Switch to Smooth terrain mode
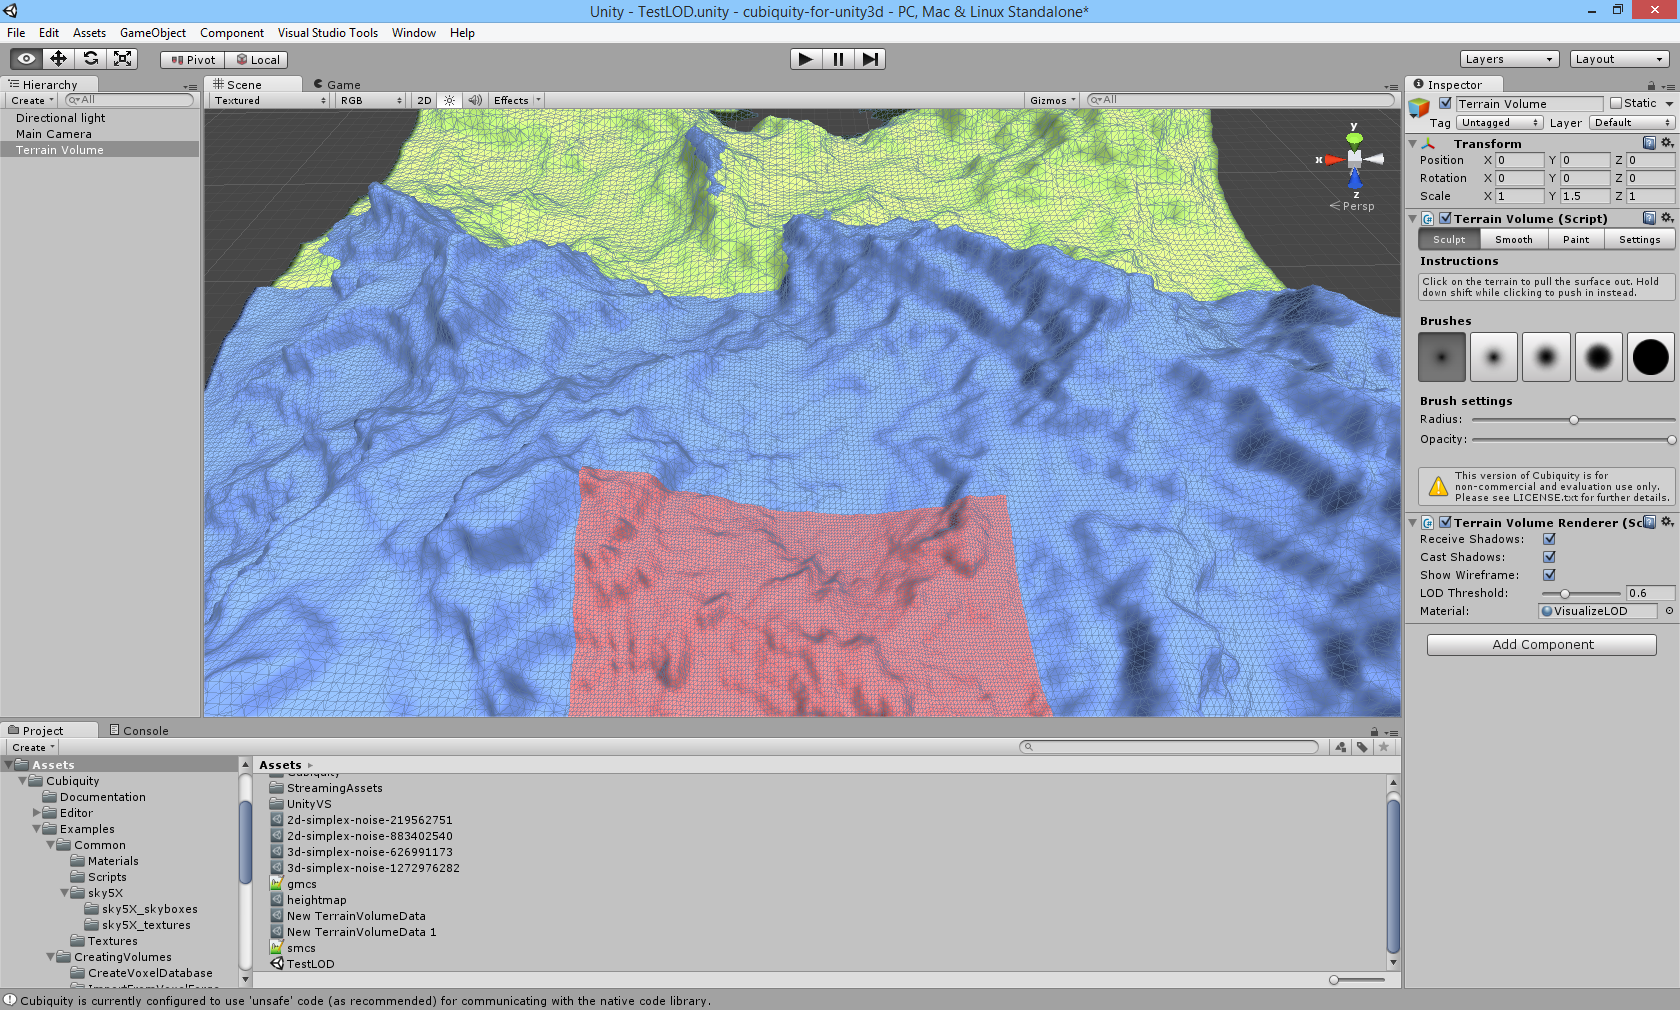1680x1010 pixels. pyautogui.click(x=1514, y=239)
